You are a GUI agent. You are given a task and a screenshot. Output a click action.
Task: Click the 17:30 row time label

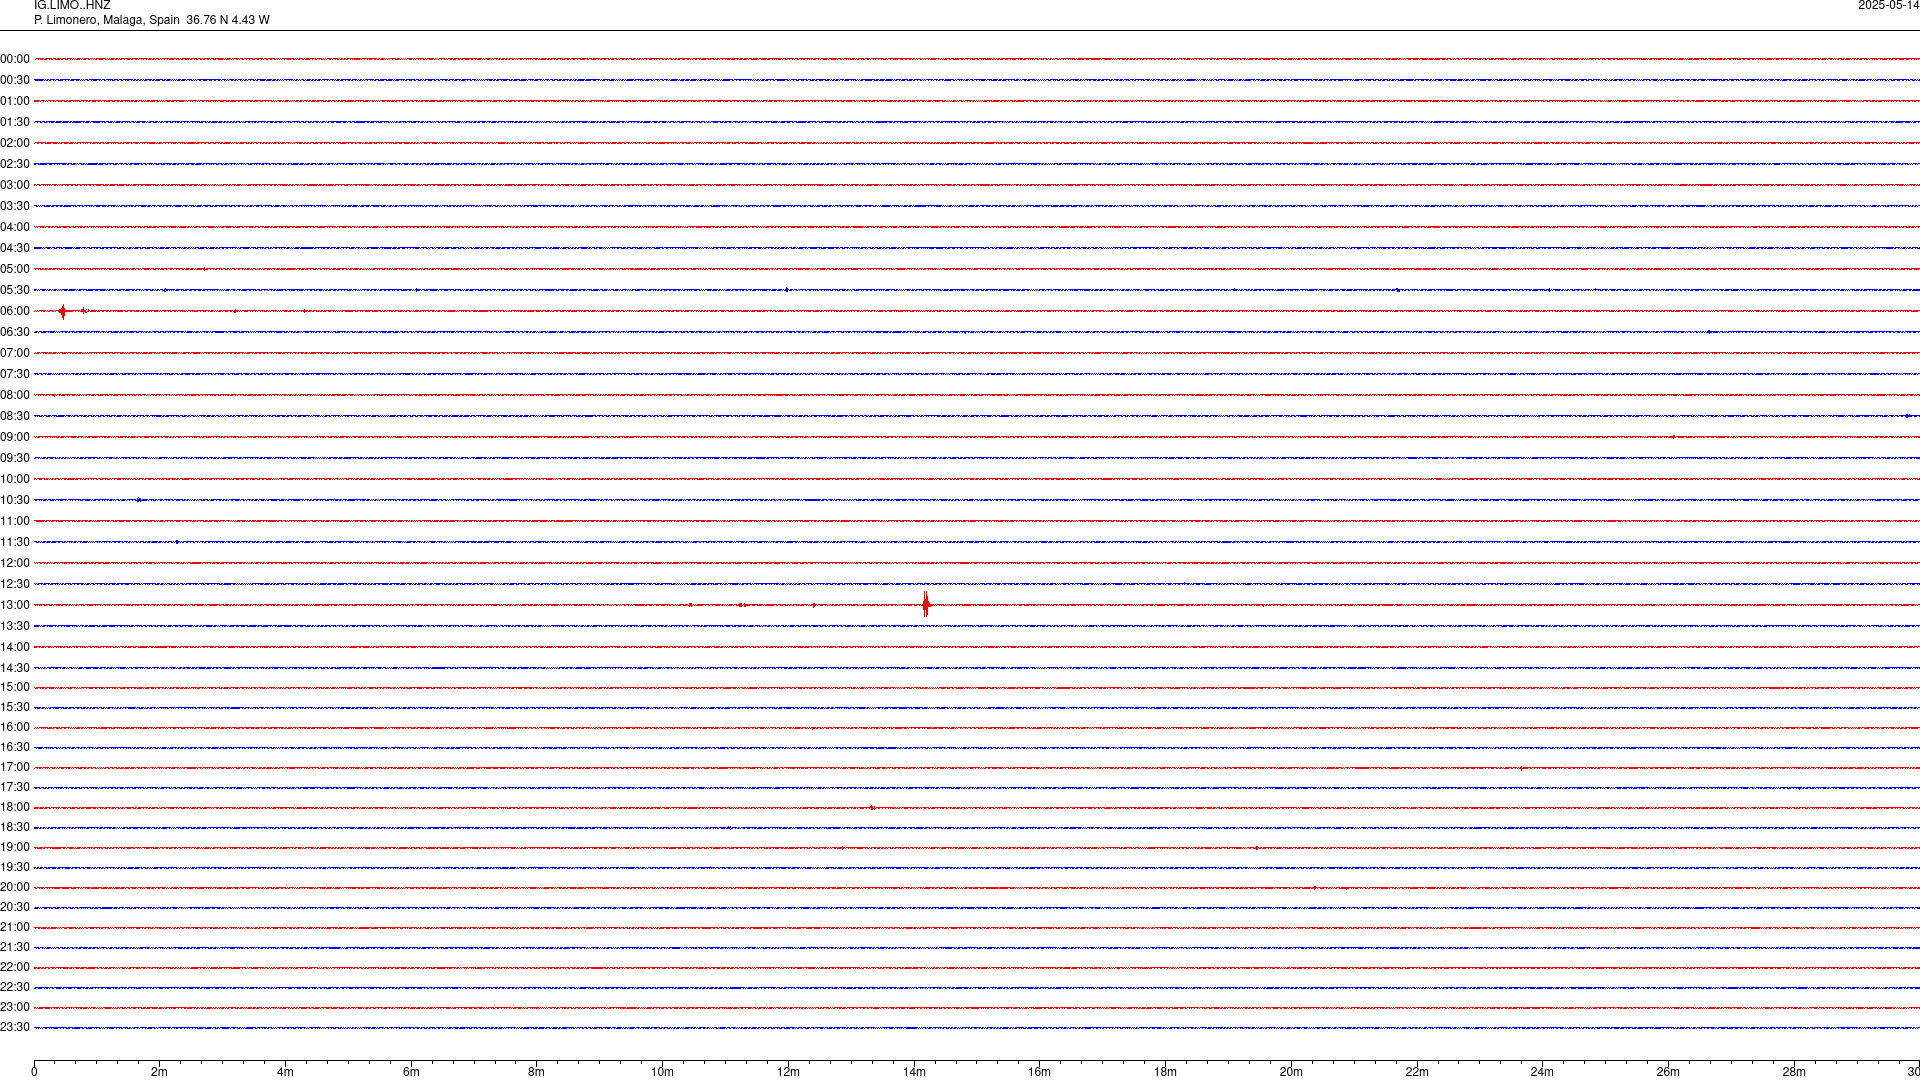(x=15, y=787)
